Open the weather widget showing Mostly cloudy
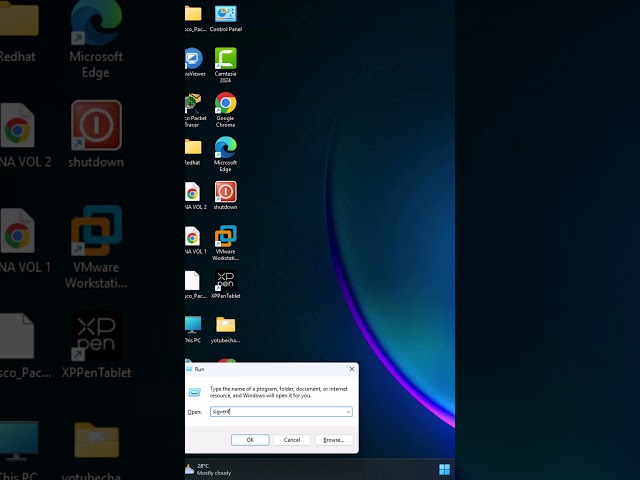640x480 pixels. pos(208,469)
